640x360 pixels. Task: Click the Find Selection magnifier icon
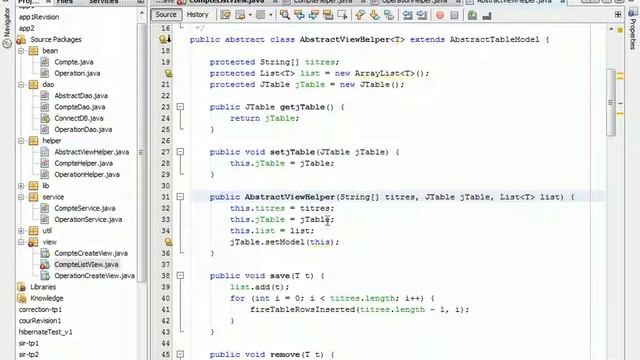[x=284, y=15]
